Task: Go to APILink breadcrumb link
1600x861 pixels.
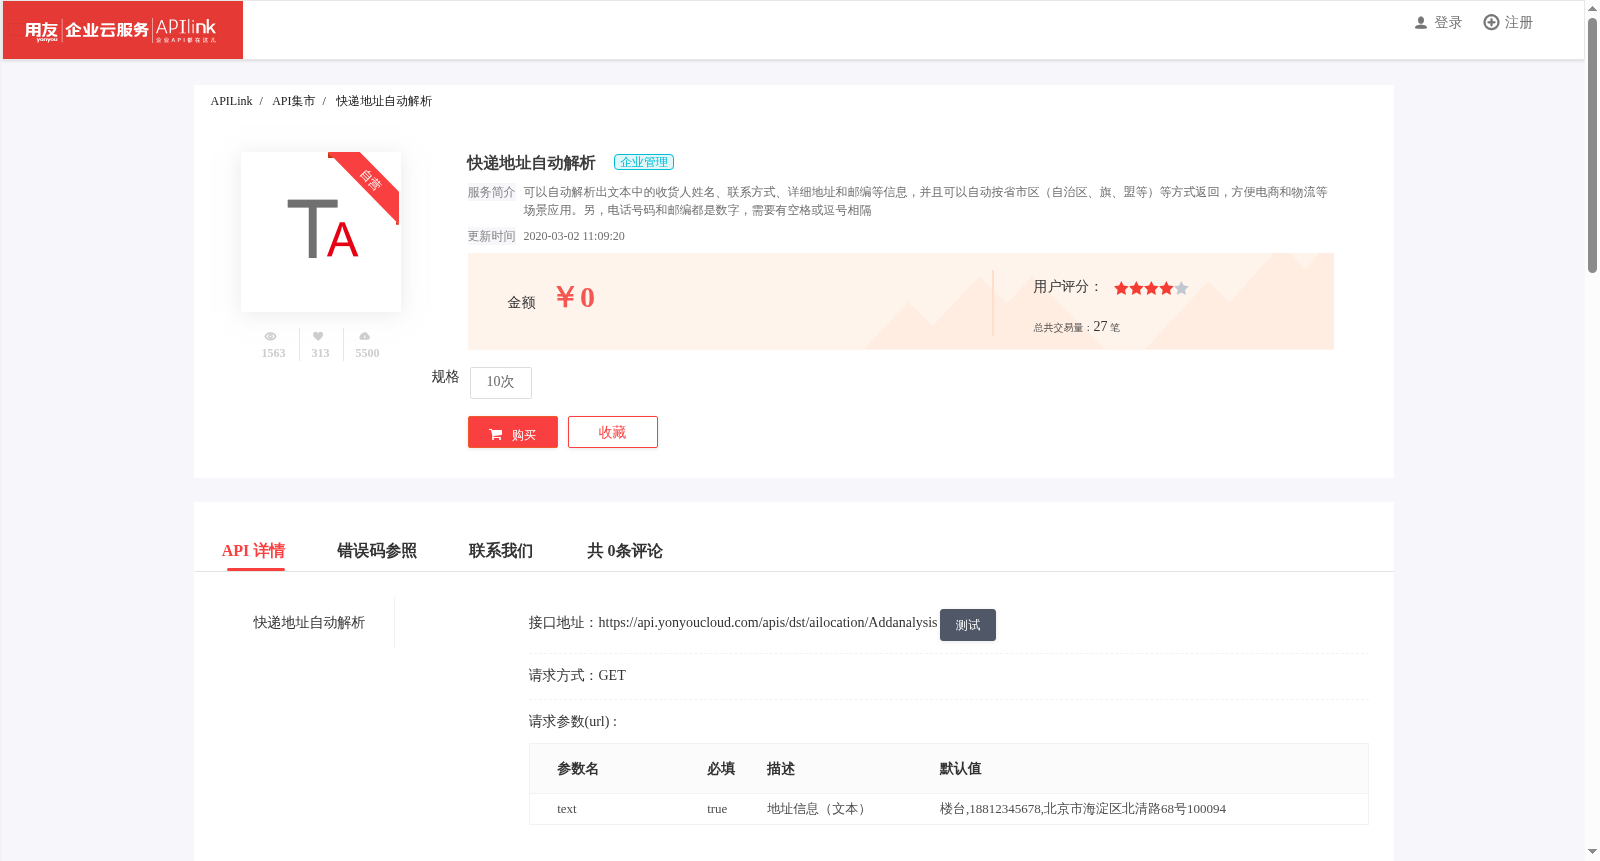Action: 231,101
